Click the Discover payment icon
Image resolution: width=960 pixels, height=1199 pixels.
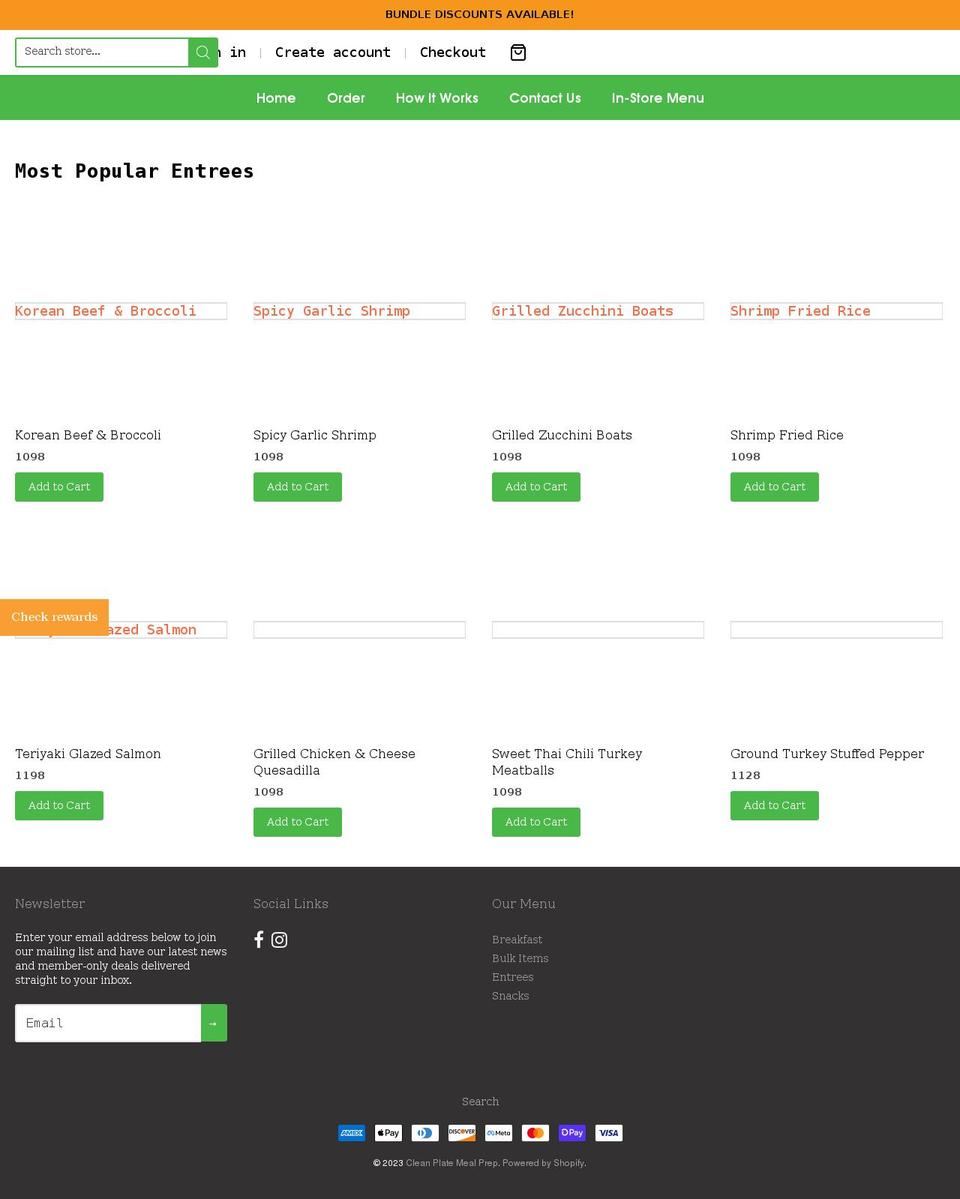click(462, 1132)
